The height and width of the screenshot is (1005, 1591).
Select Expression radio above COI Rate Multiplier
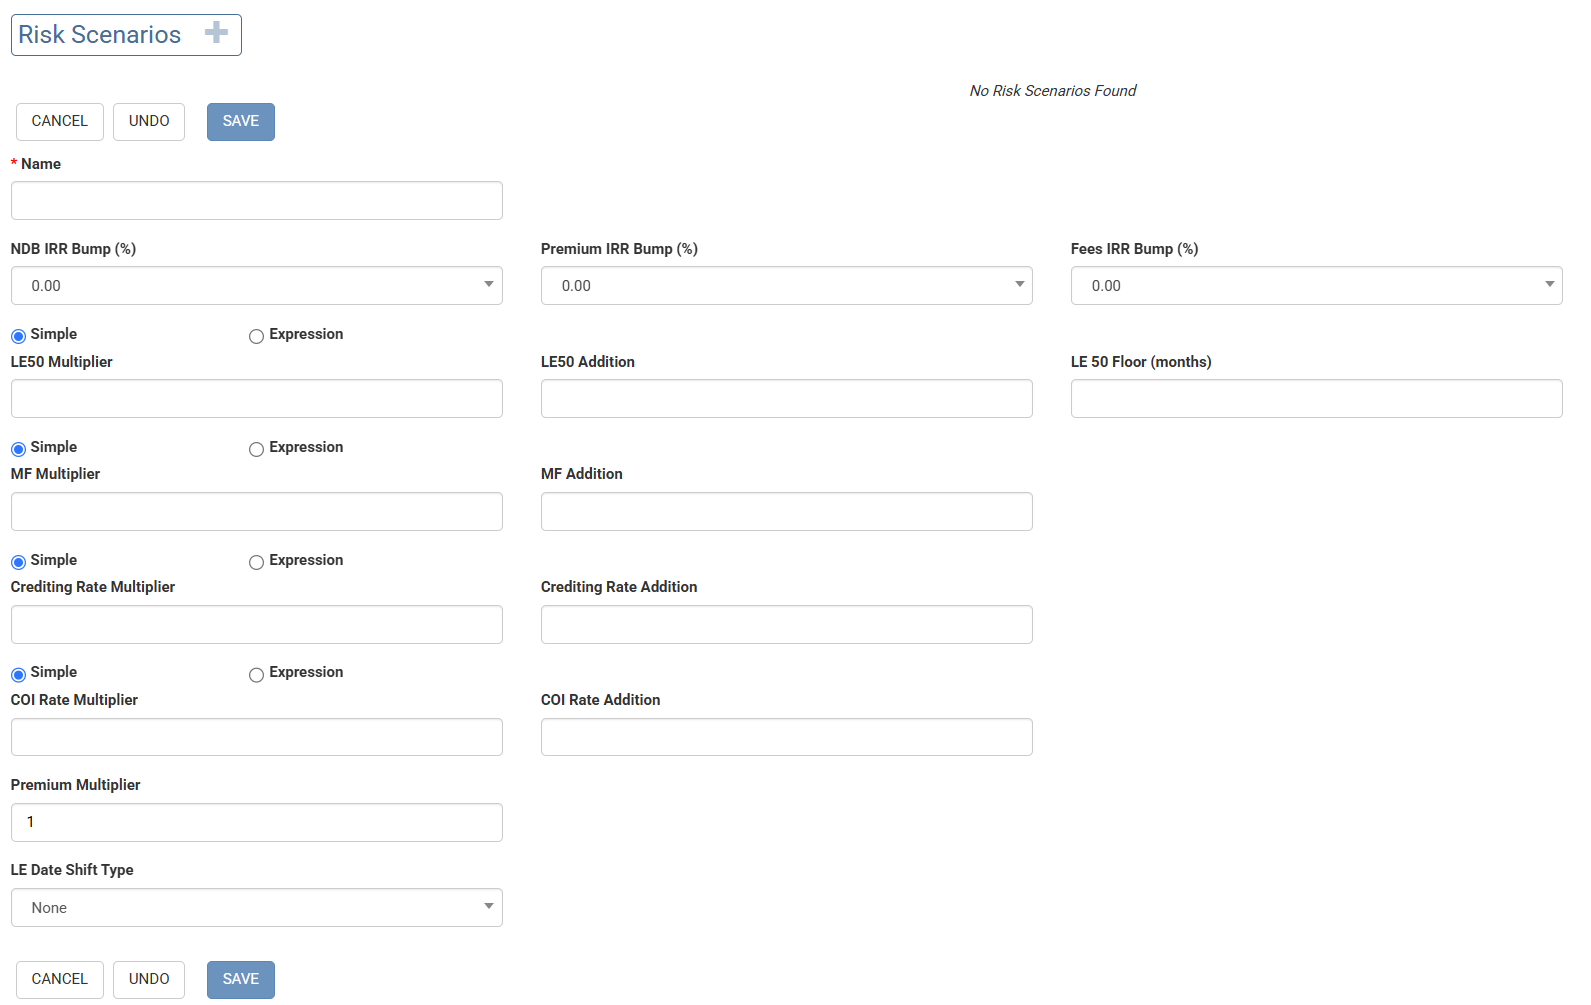(x=257, y=675)
